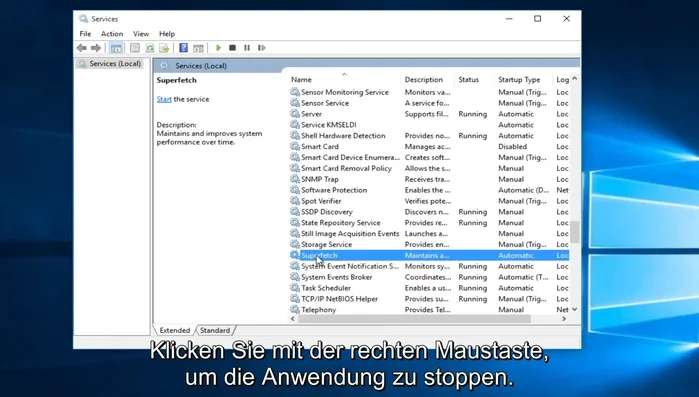
Task: Restart Service using toolbar icon
Action: [262, 48]
